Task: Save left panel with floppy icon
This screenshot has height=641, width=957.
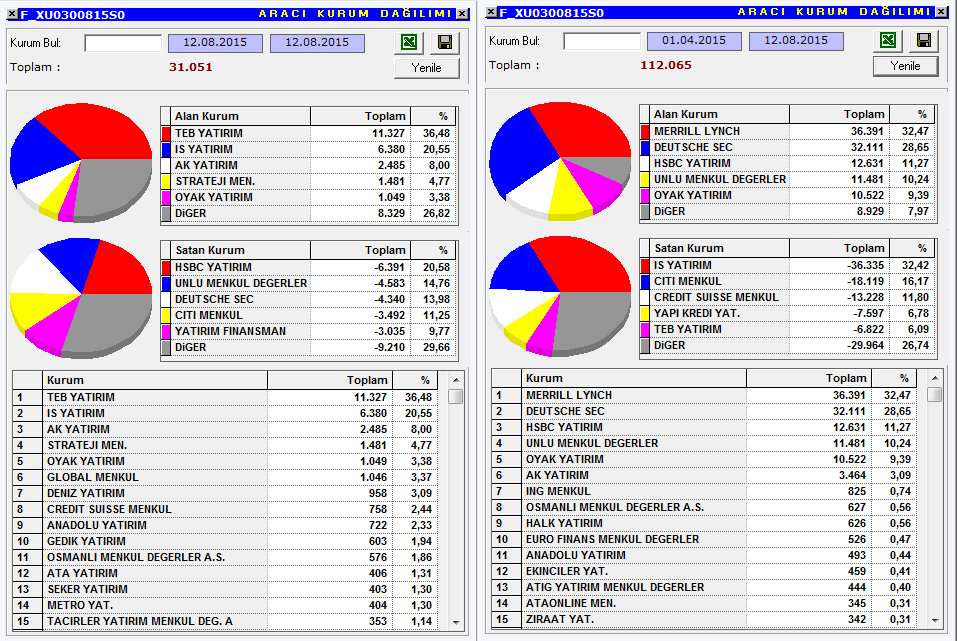Action: (445, 42)
